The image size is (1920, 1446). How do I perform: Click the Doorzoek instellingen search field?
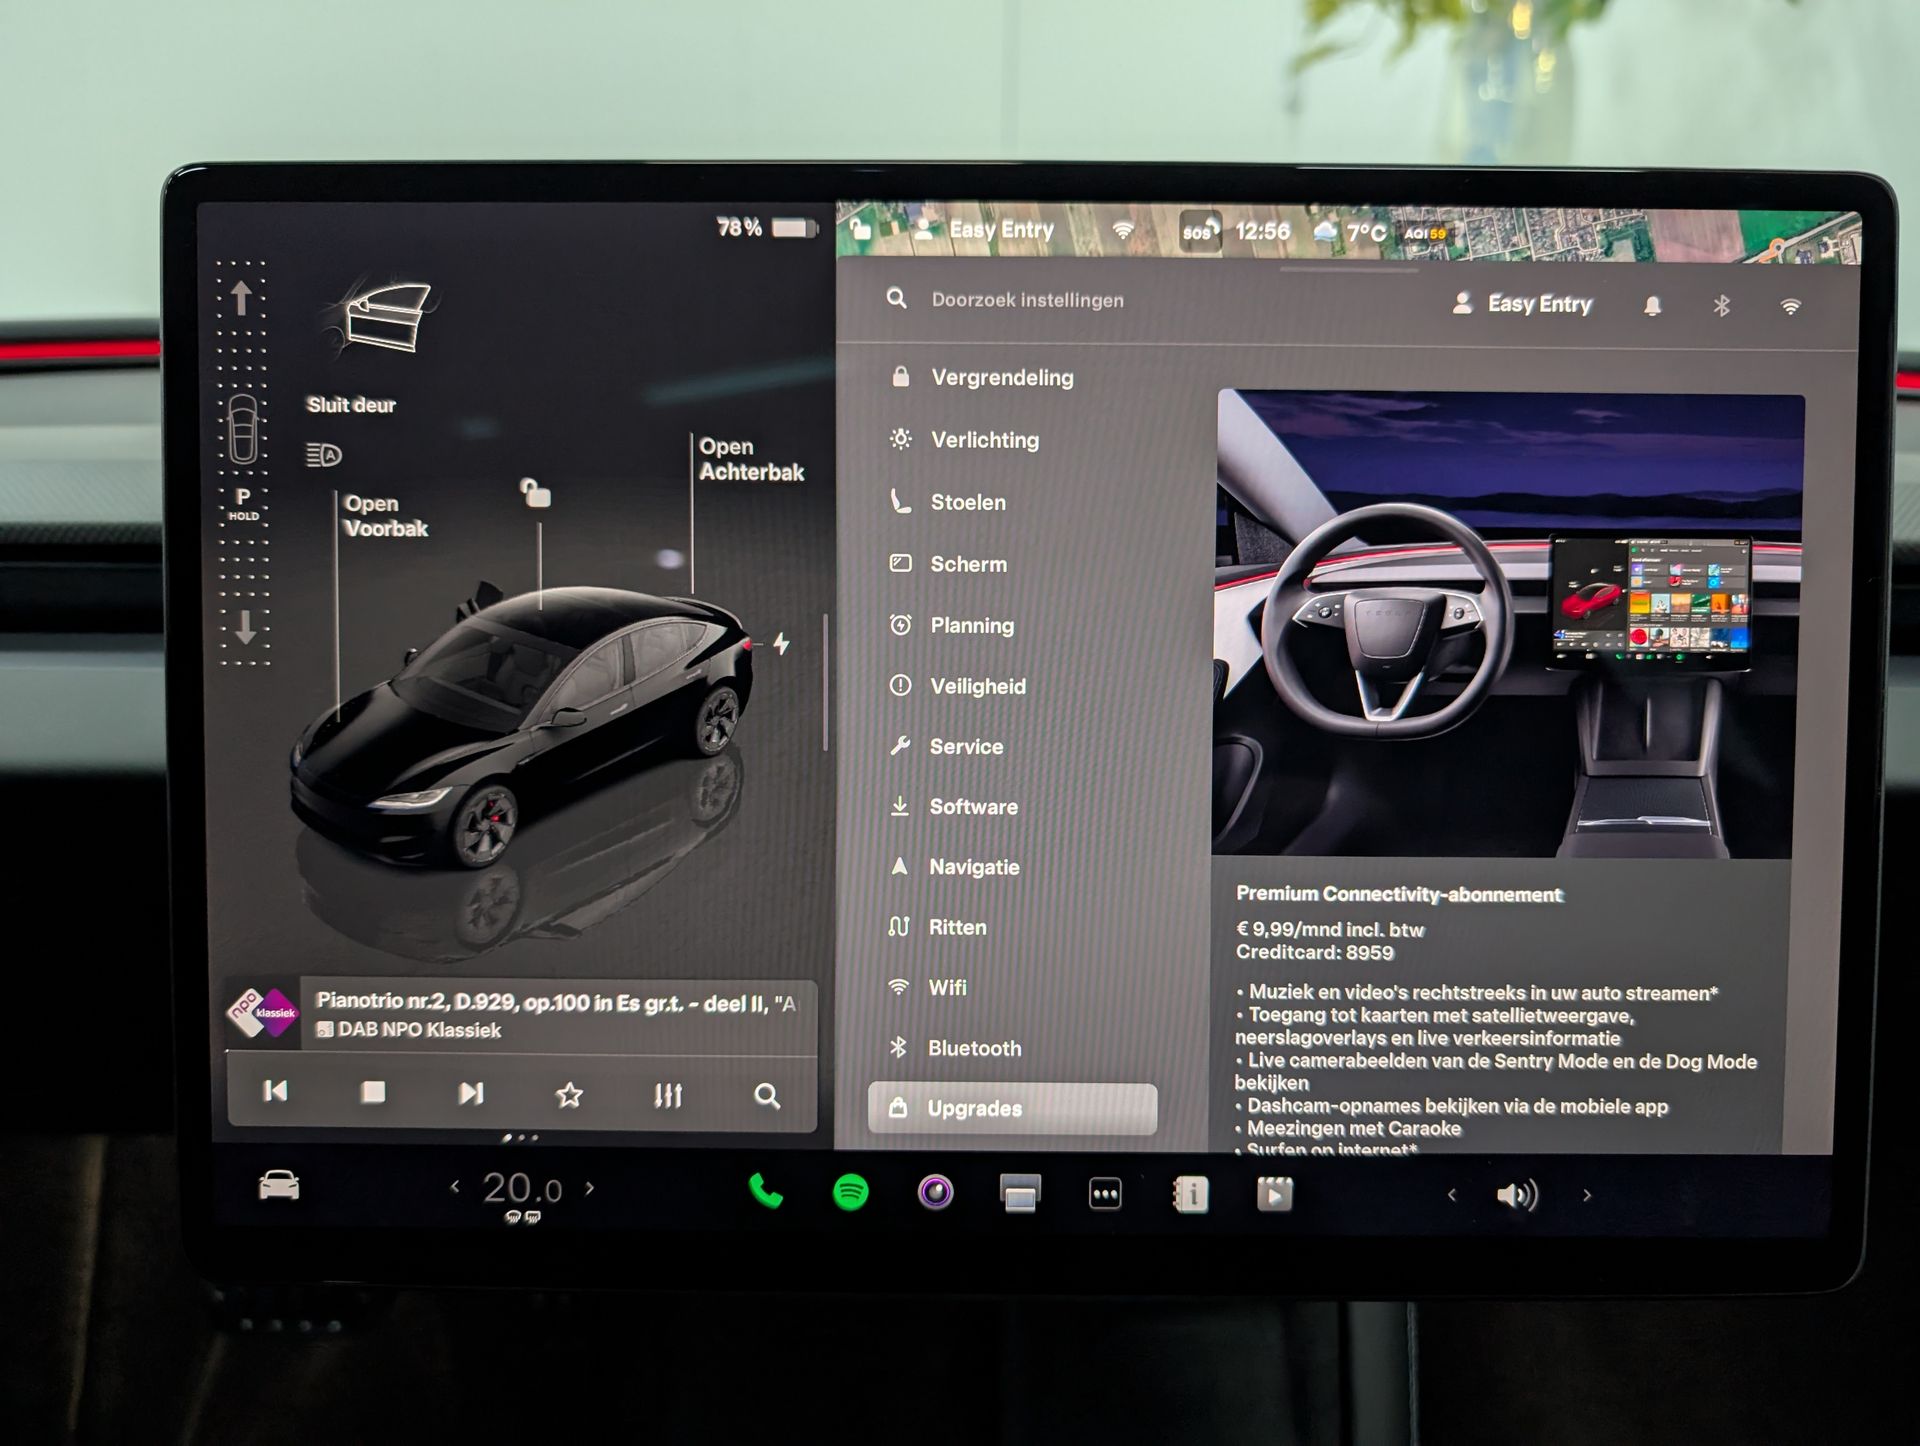[1027, 300]
